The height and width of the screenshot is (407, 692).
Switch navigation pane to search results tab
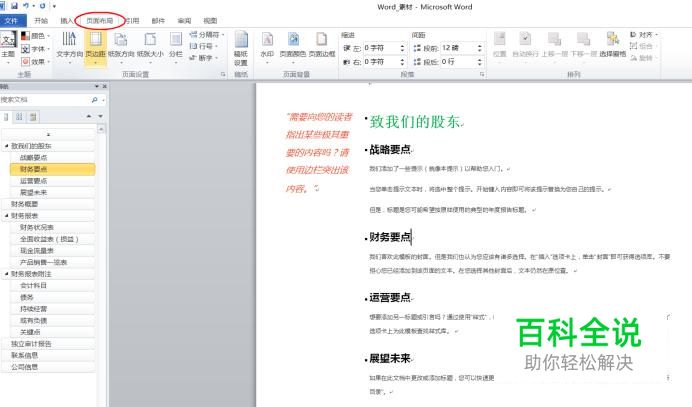[33, 117]
